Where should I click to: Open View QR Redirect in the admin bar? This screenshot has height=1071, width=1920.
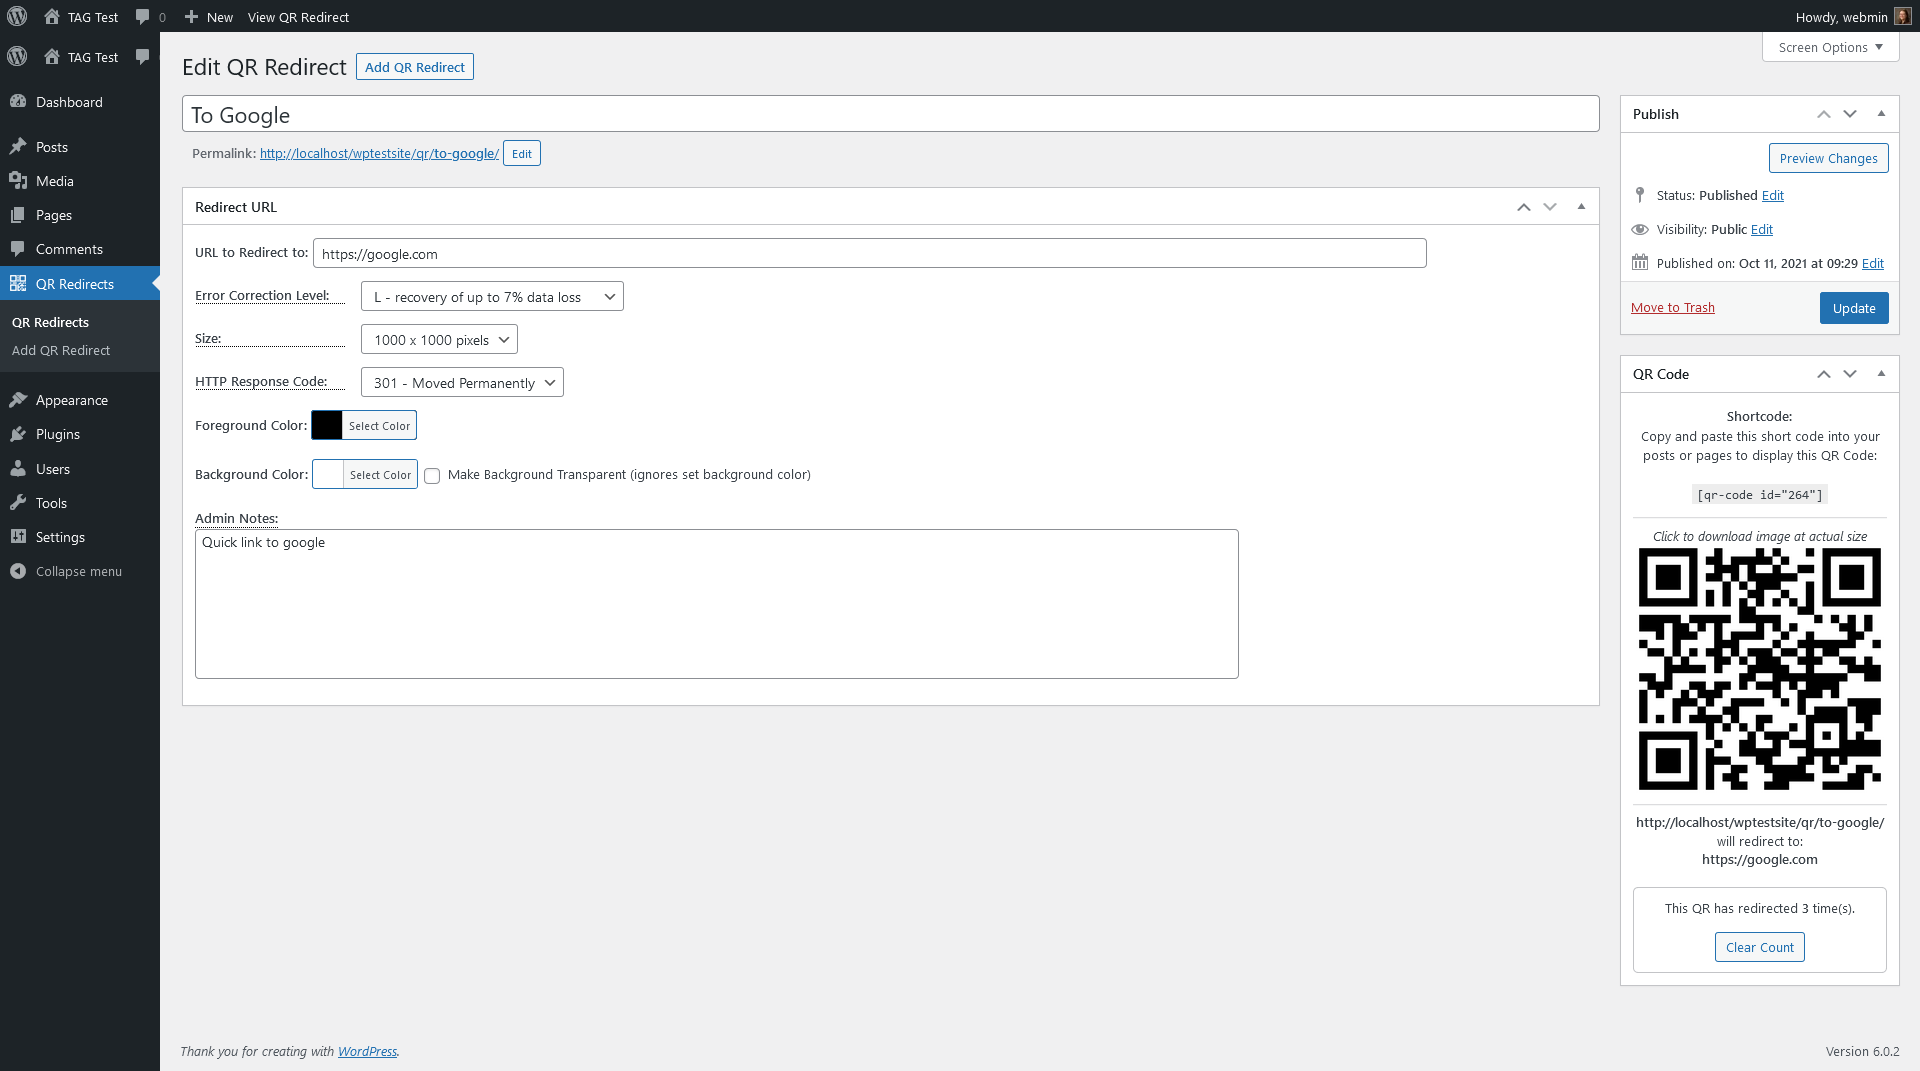point(298,17)
